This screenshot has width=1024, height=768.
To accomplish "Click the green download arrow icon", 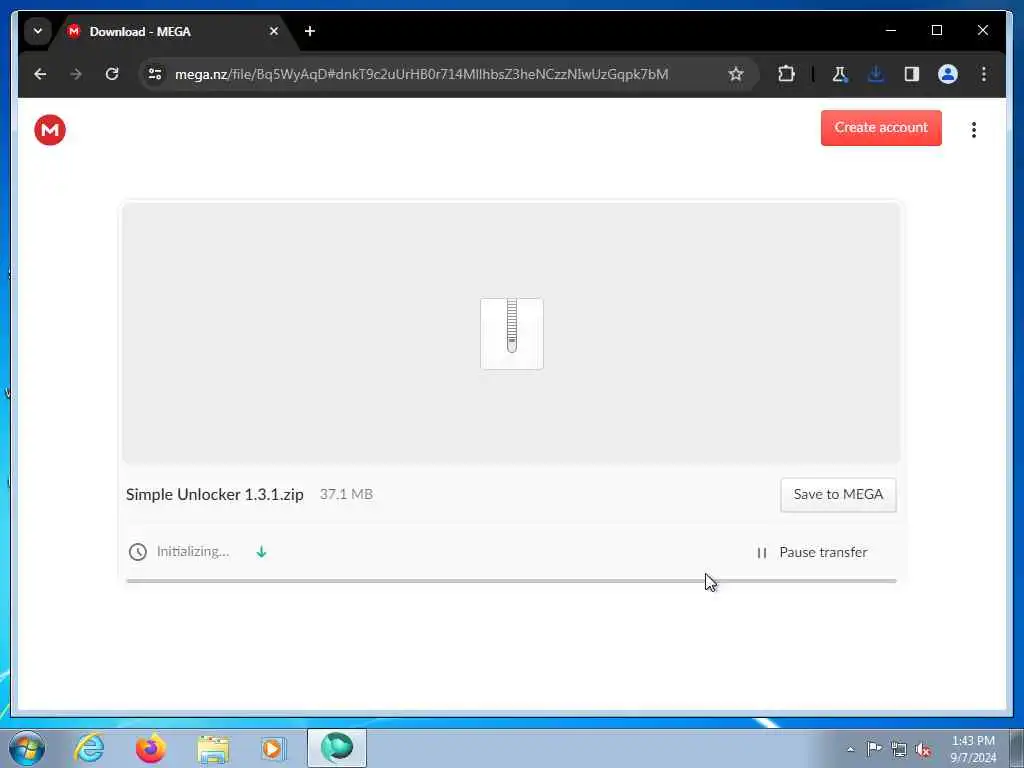I will [261, 552].
